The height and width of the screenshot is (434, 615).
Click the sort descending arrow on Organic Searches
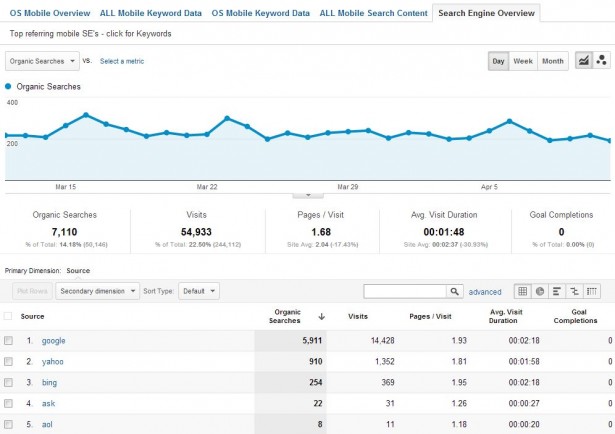click(x=322, y=316)
